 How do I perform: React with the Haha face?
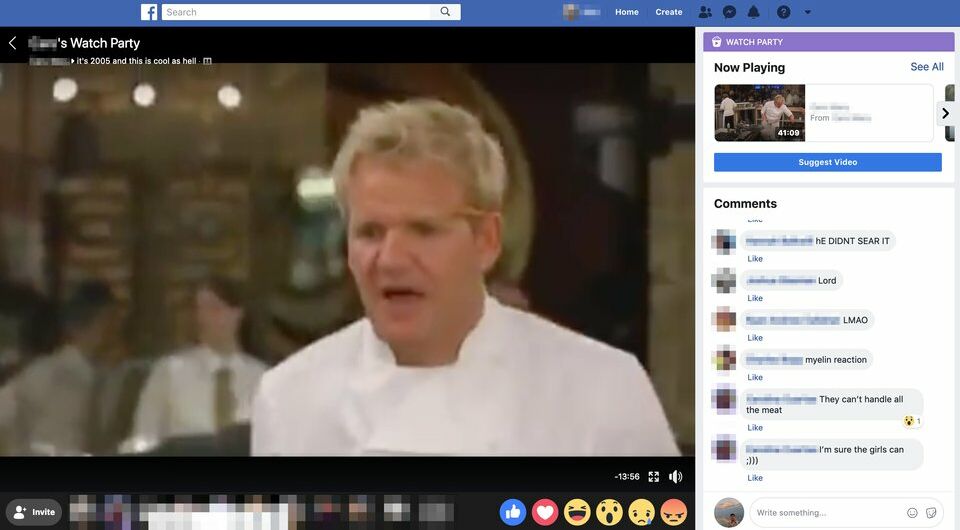tap(577, 512)
